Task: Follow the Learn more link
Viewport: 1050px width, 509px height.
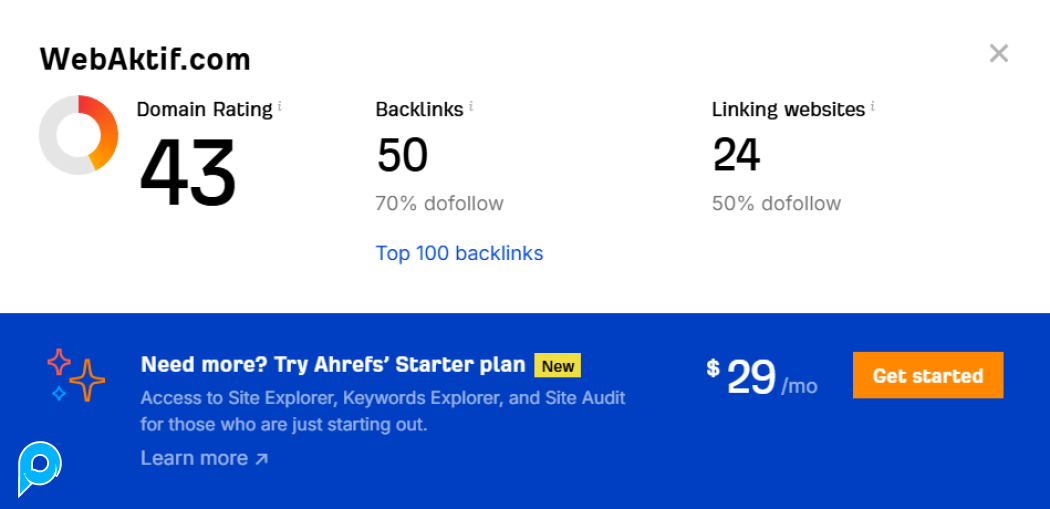Action: point(204,458)
